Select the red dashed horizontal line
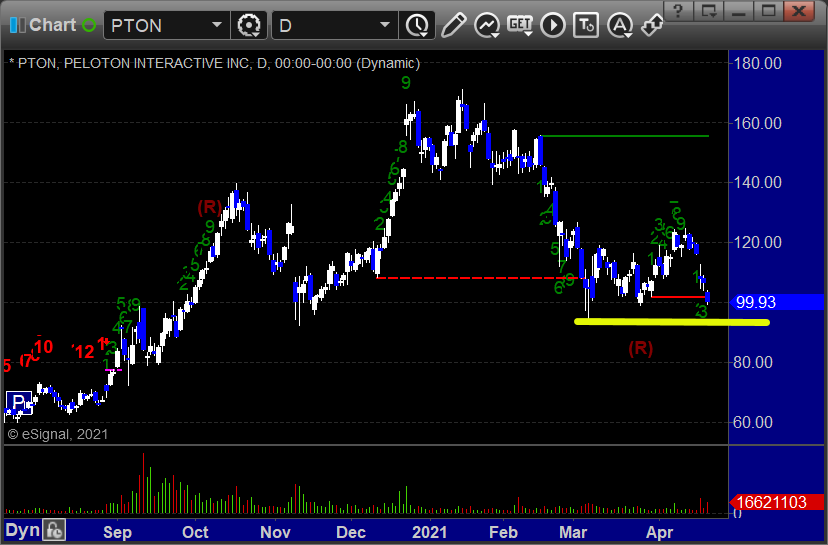828x545 pixels. tap(480, 277)
